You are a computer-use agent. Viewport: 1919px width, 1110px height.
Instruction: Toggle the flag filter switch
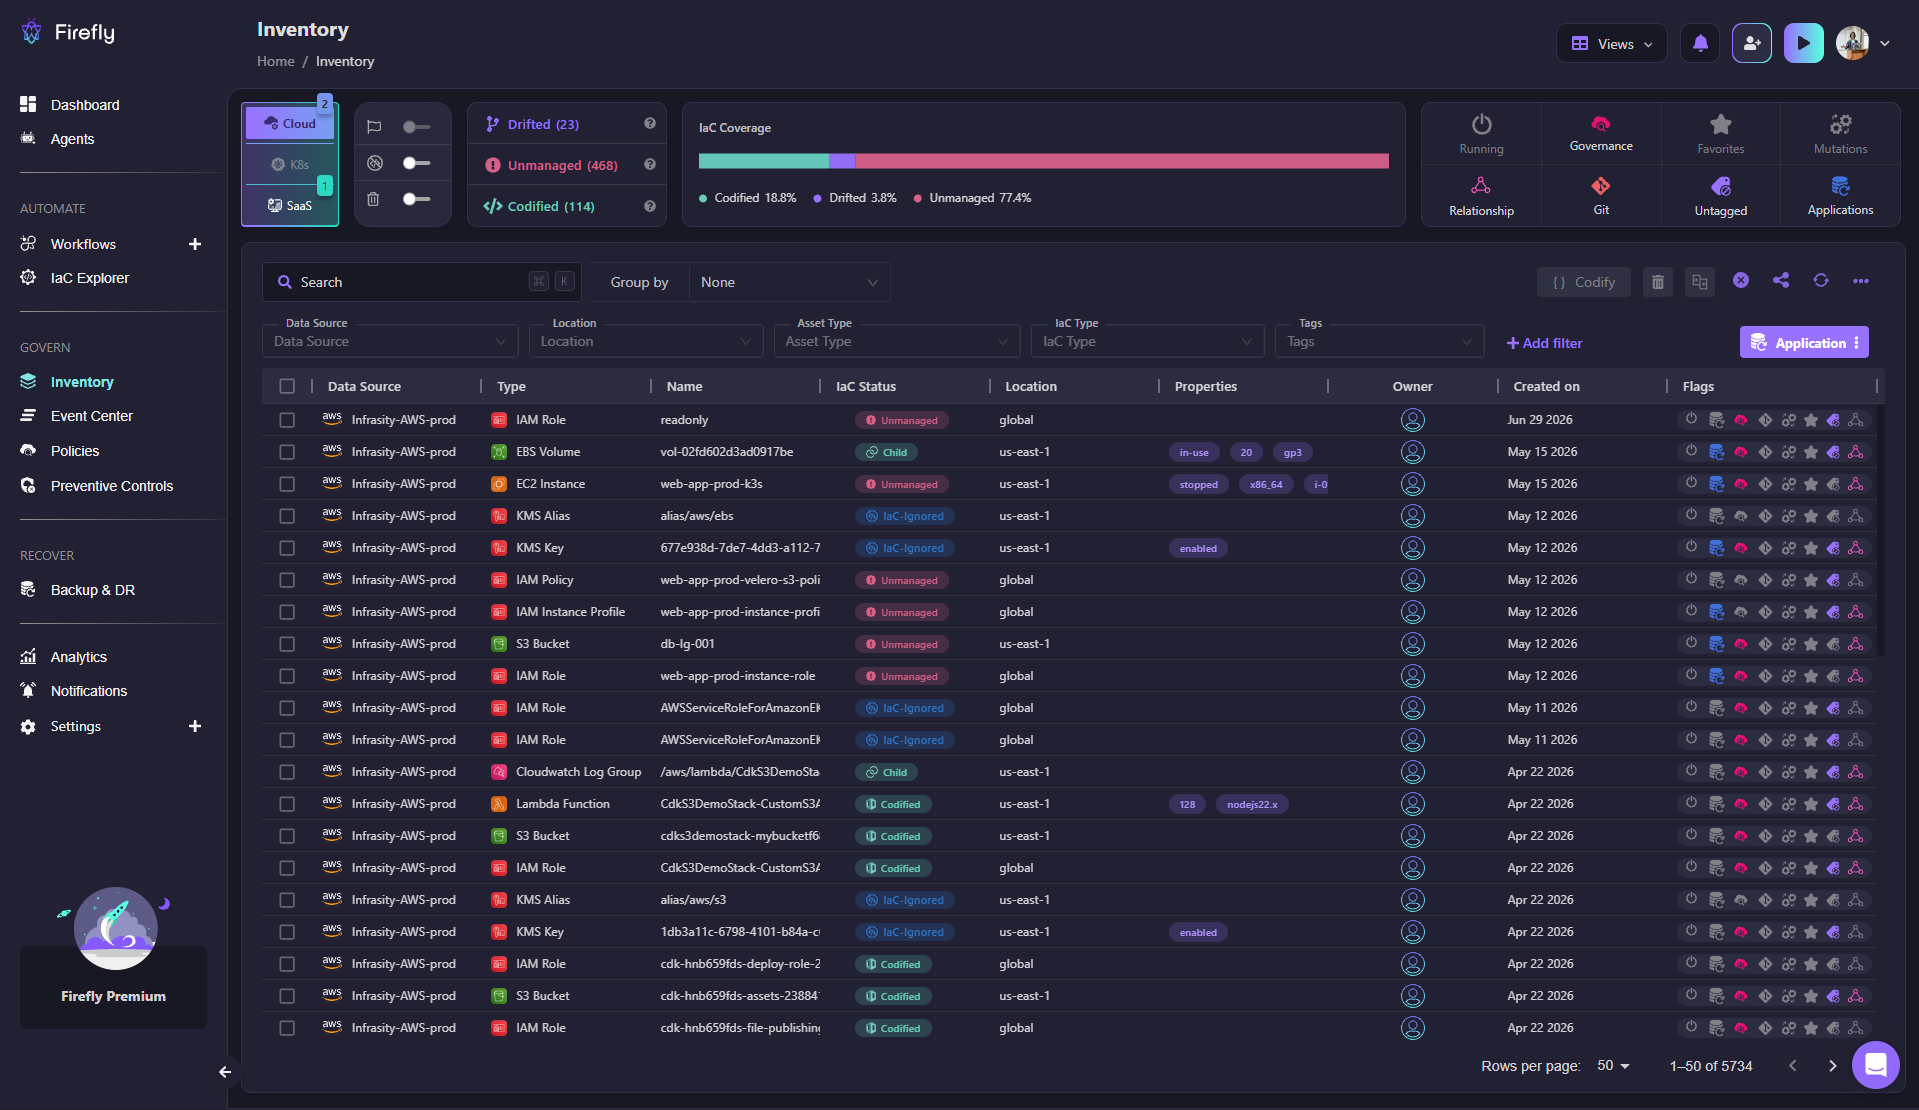(416, 127)
